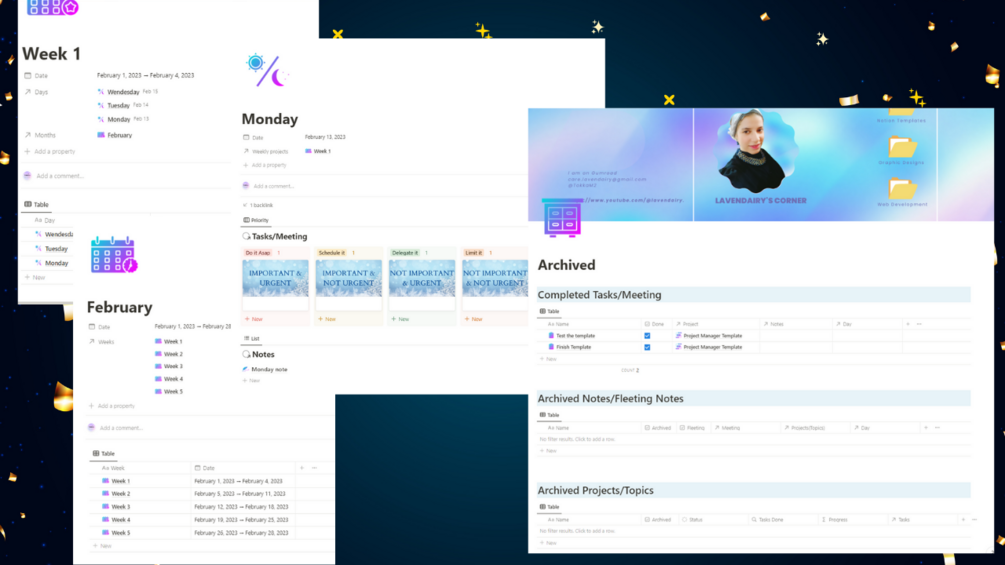The image size is (1005, 565).
Task: Click Add a property on the February page
Action: (x=112, y=406)
